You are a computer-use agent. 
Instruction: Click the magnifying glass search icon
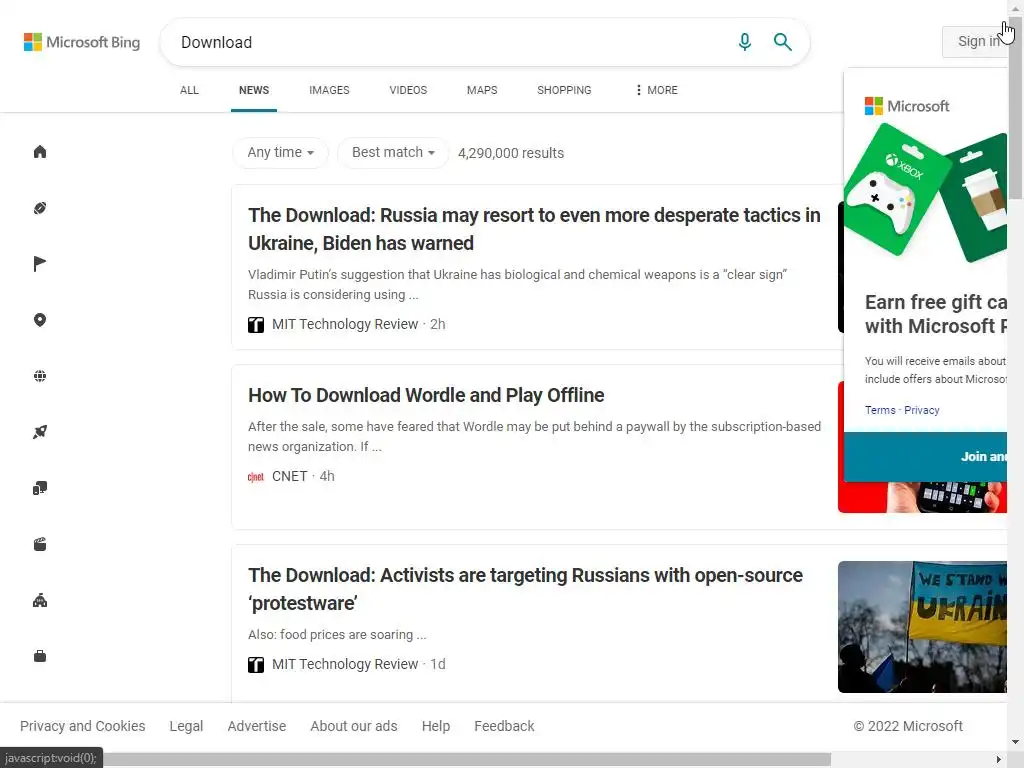[782, 42]
